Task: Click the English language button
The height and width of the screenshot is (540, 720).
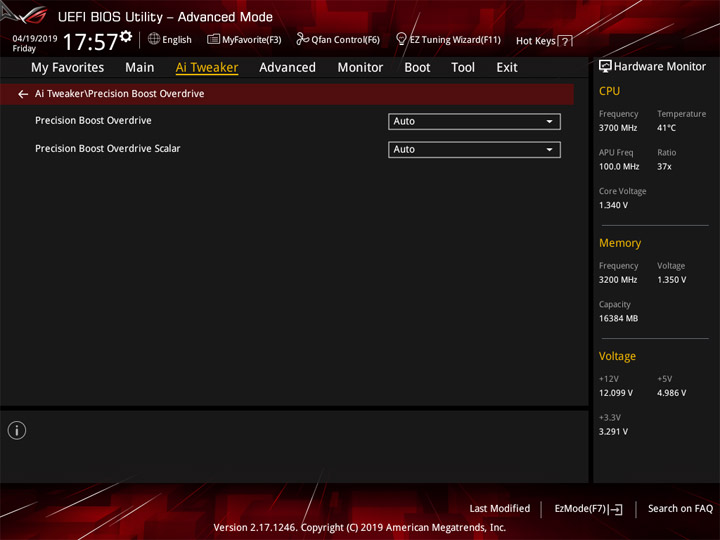Action: coord(177,39)
